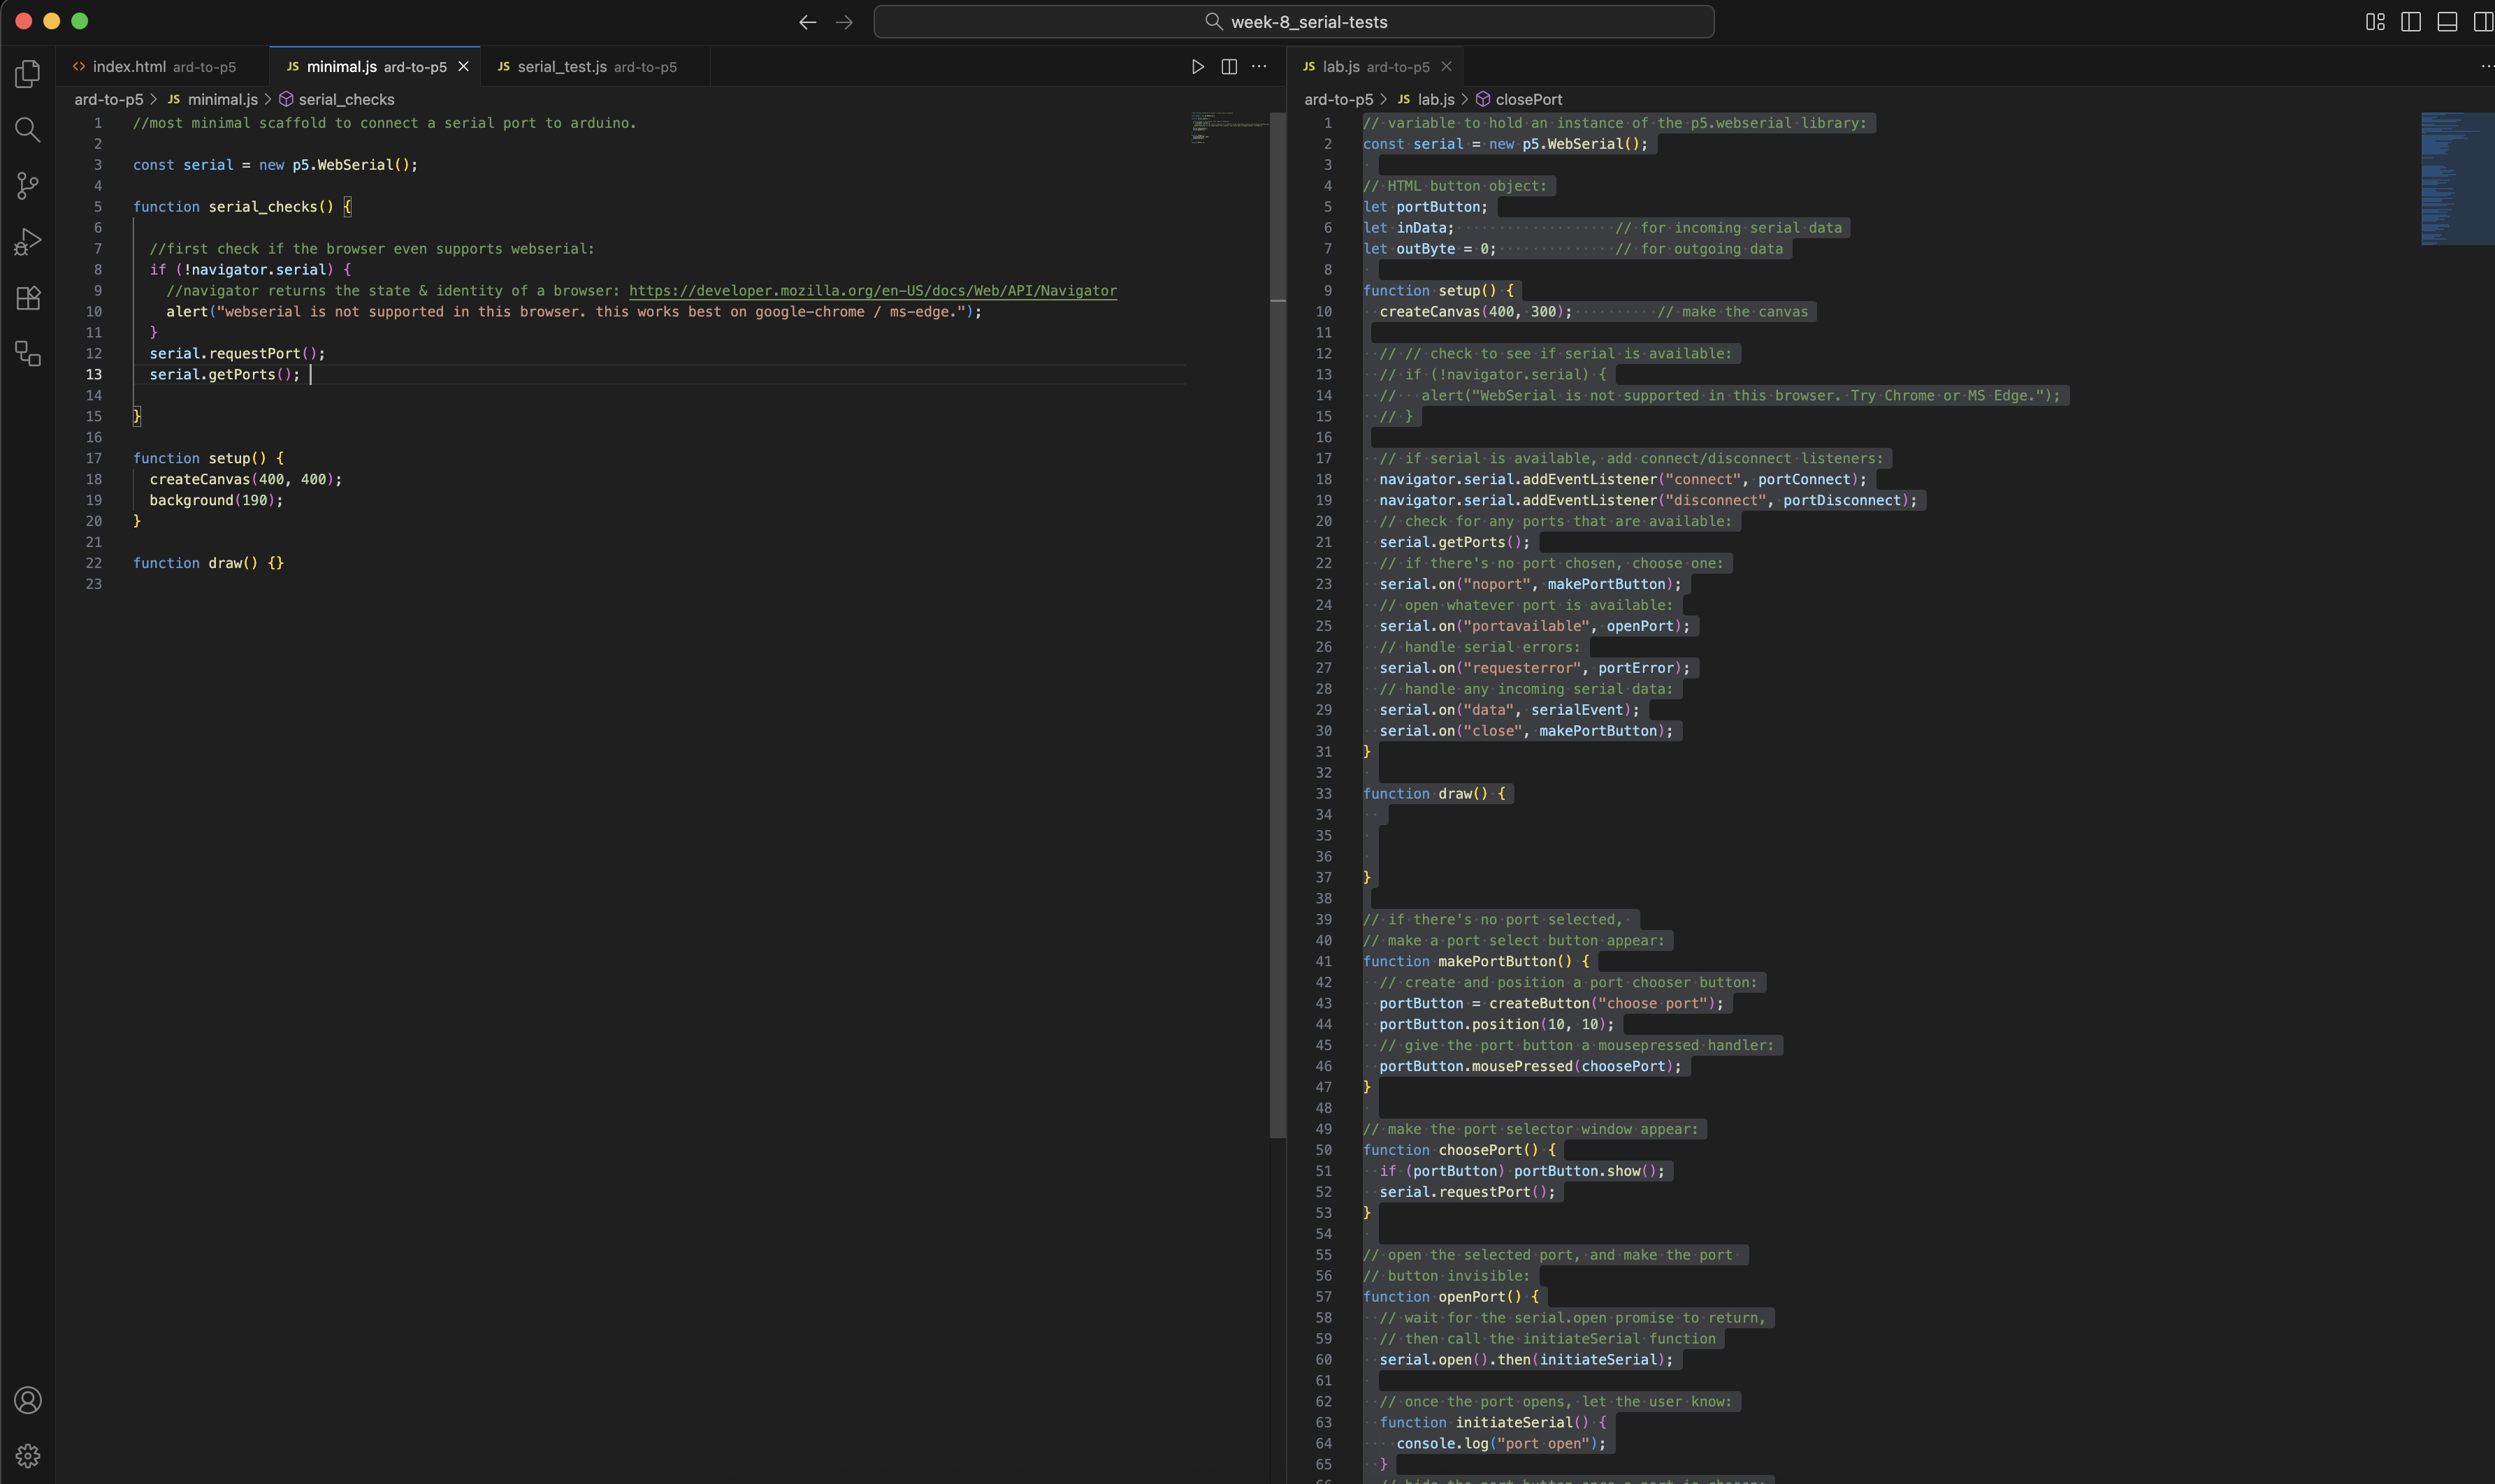Open the Accounts menu icon
Viewport: 2495px width, 1484px height.
28,1399
